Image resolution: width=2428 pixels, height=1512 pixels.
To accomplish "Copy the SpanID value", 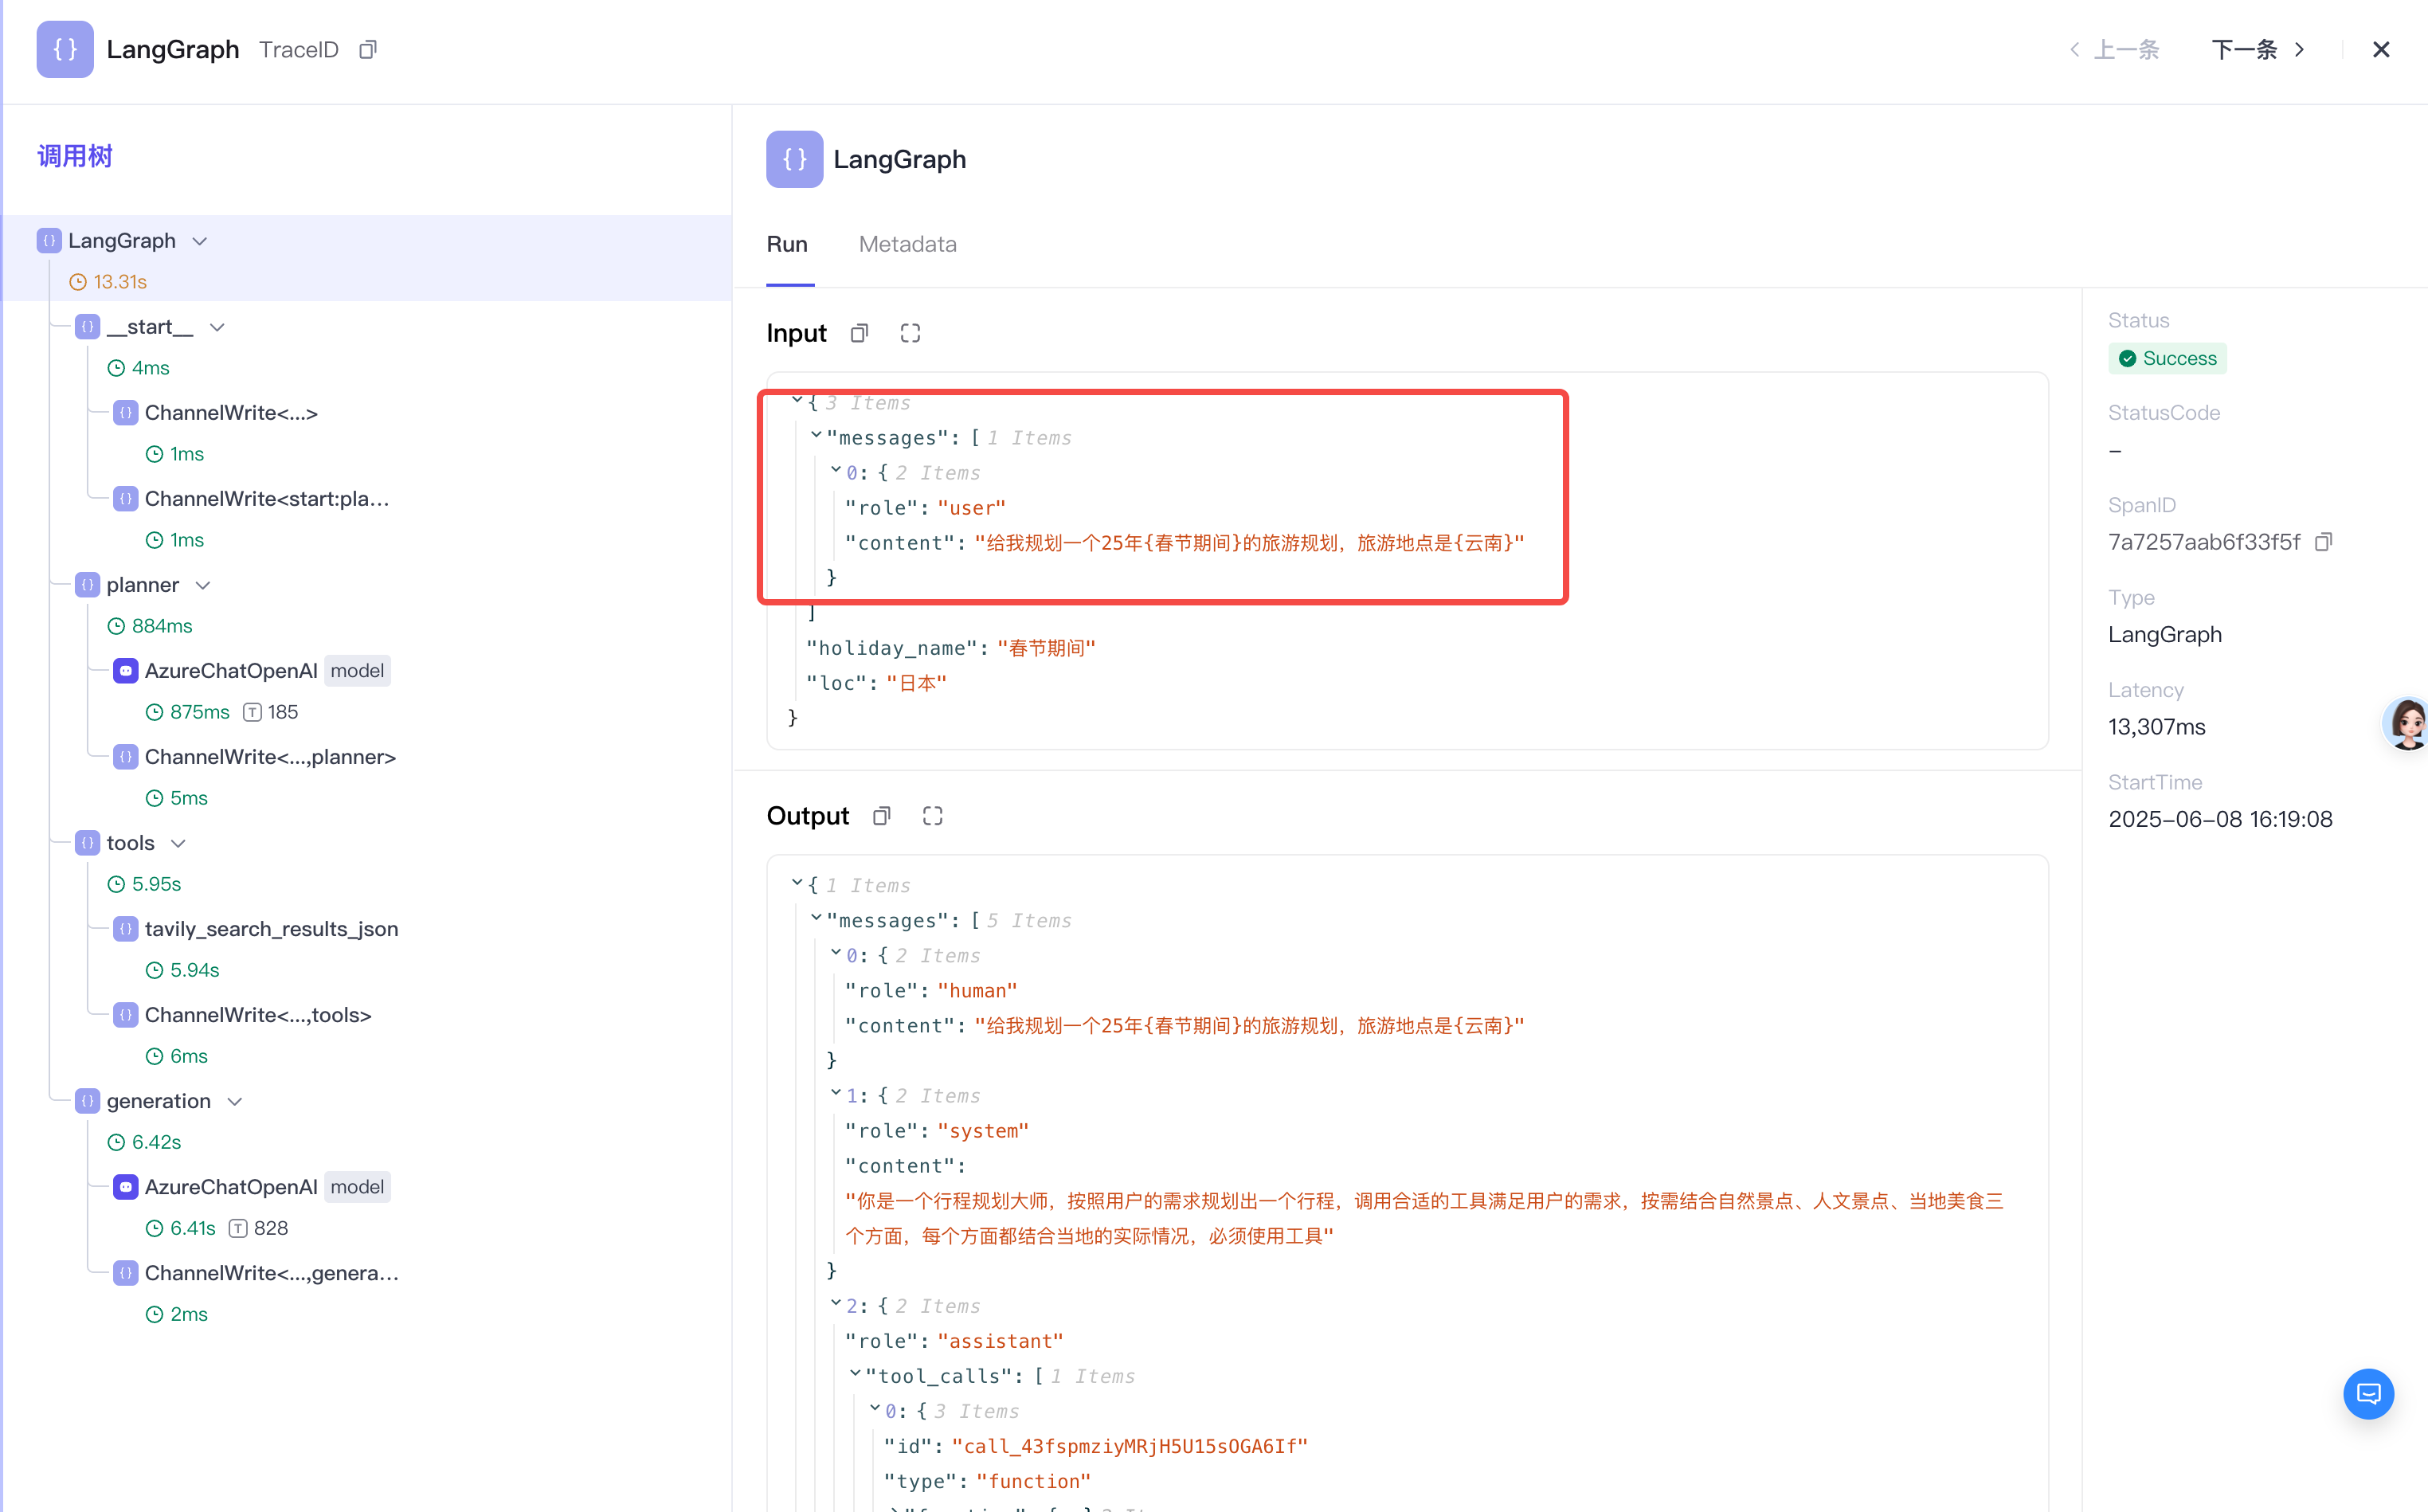I will [2323, 541].
